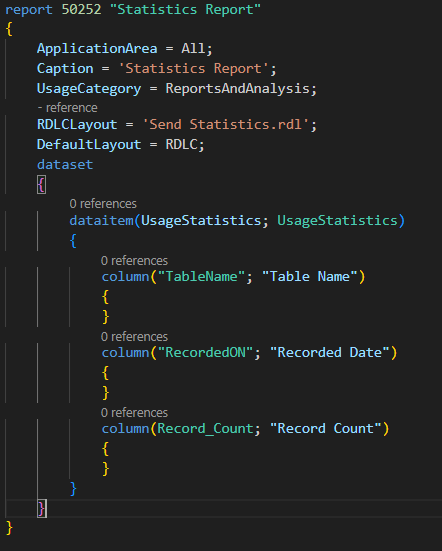The image size is (442, 551).
Task: Select the "Statistics Report" report name string
Action: point(185,9)
